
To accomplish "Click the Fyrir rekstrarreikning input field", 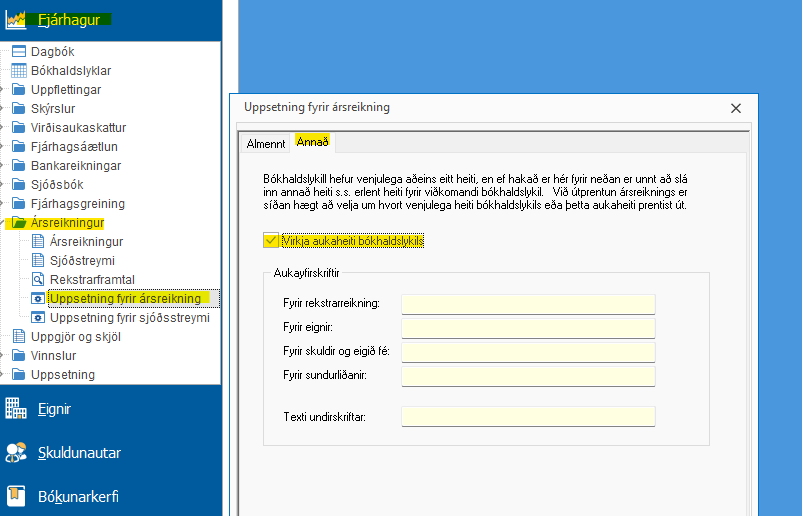I will click(x=528, y=304).
